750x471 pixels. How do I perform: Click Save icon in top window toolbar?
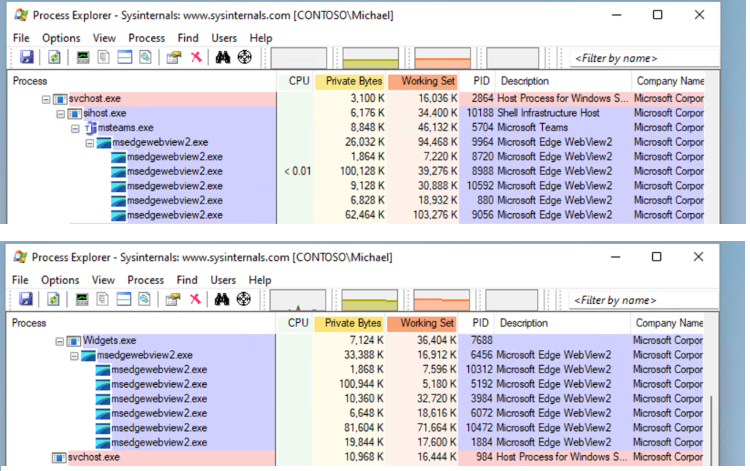coord(25,57)
